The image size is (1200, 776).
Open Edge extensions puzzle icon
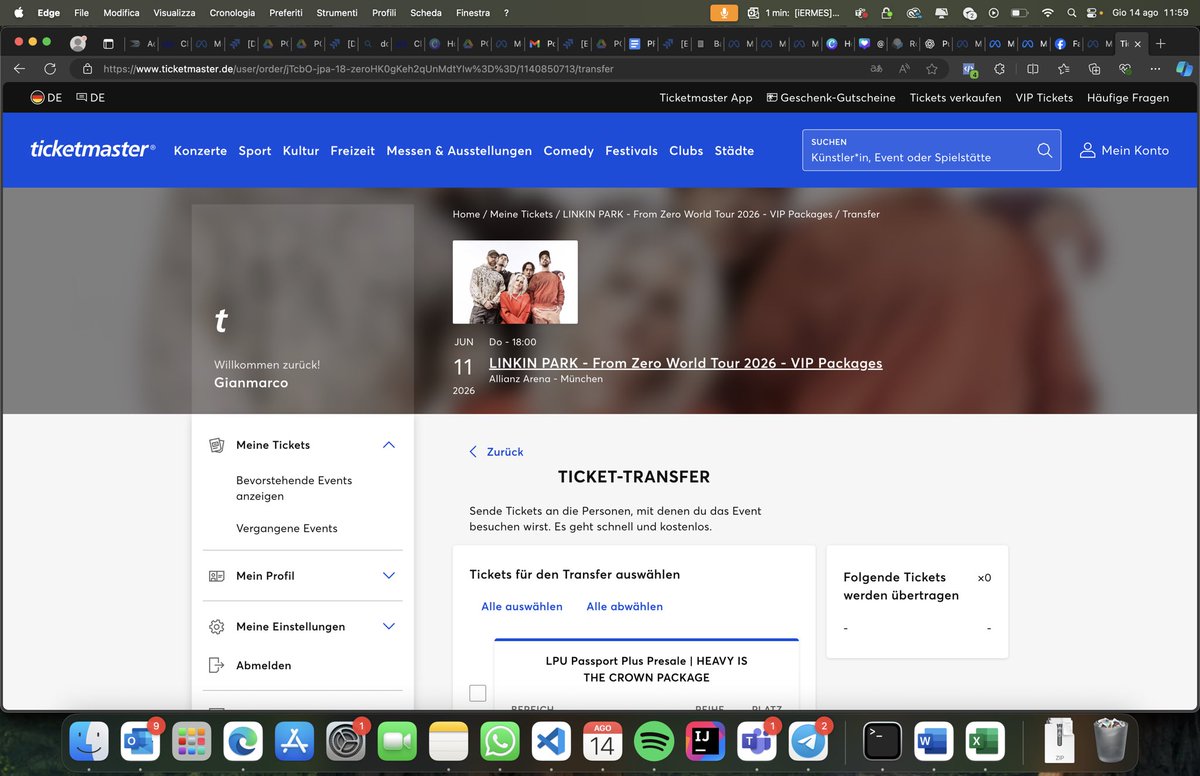999,69
